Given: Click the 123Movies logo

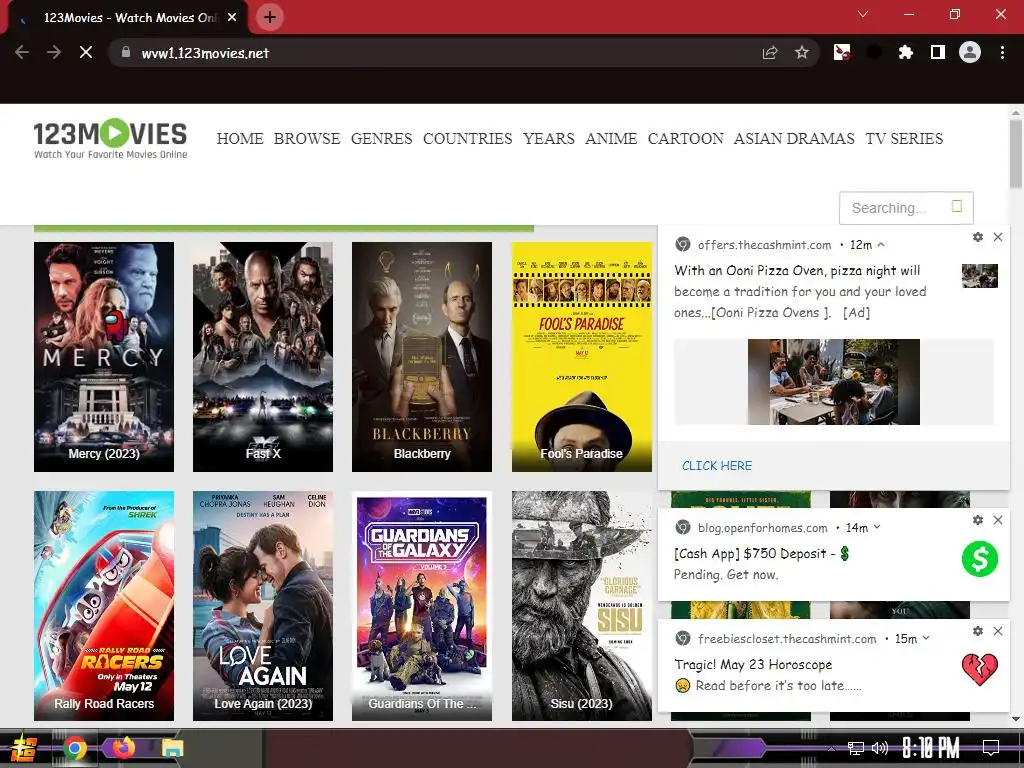Looking at the screenshot, I should (x=110, y=138).
